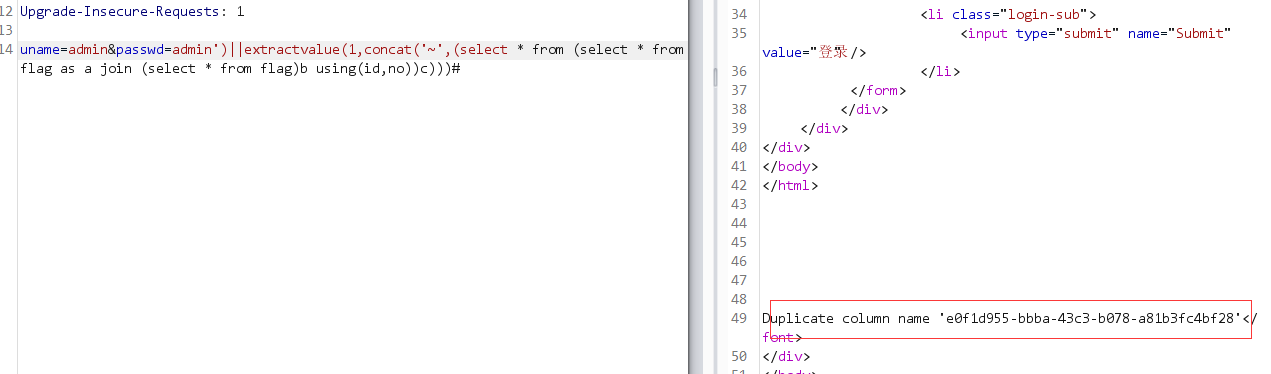Click response line number 46
This screenshot has width=1271, height=374.
(738, 261)
